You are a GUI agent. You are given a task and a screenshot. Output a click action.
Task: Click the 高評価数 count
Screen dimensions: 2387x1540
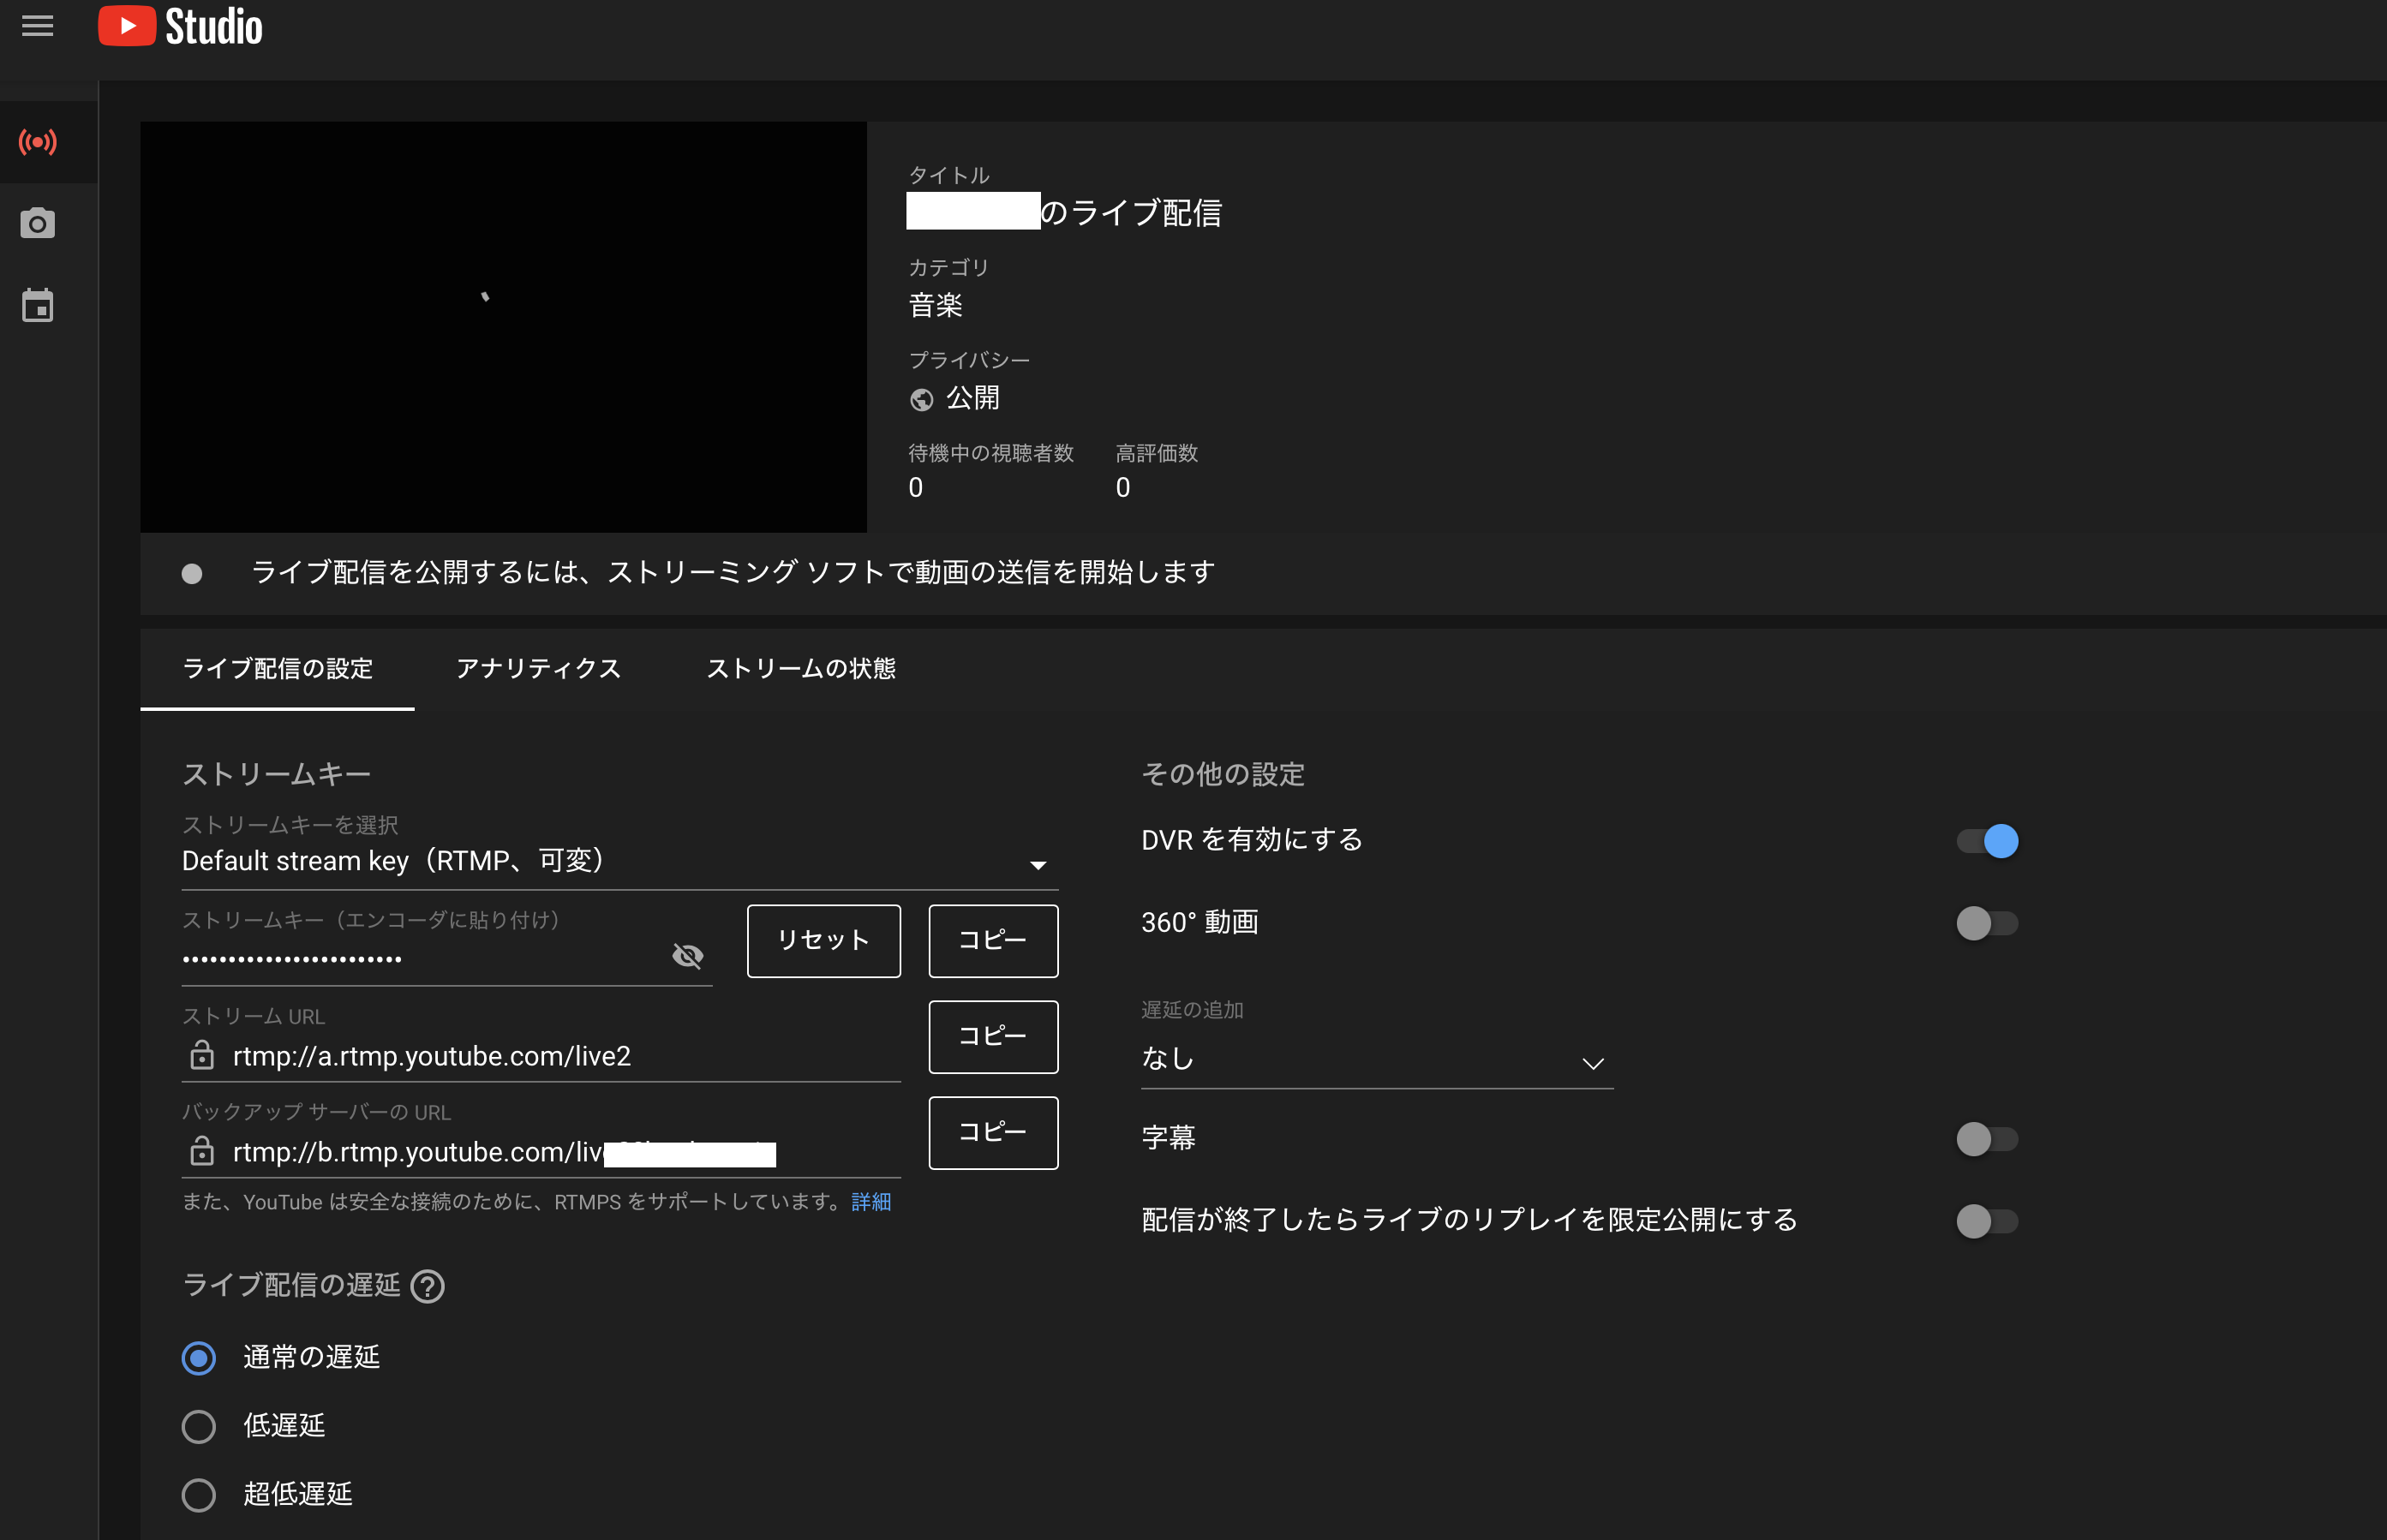[1123, 488]
